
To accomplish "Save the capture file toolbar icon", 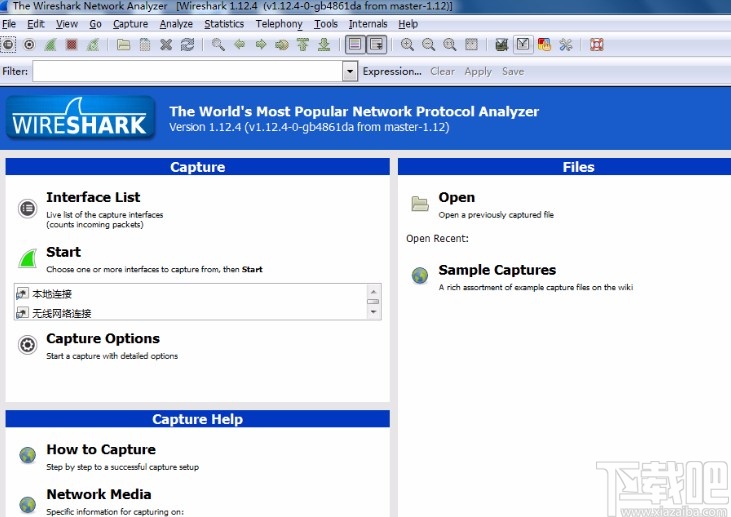I will coord(145,45).
